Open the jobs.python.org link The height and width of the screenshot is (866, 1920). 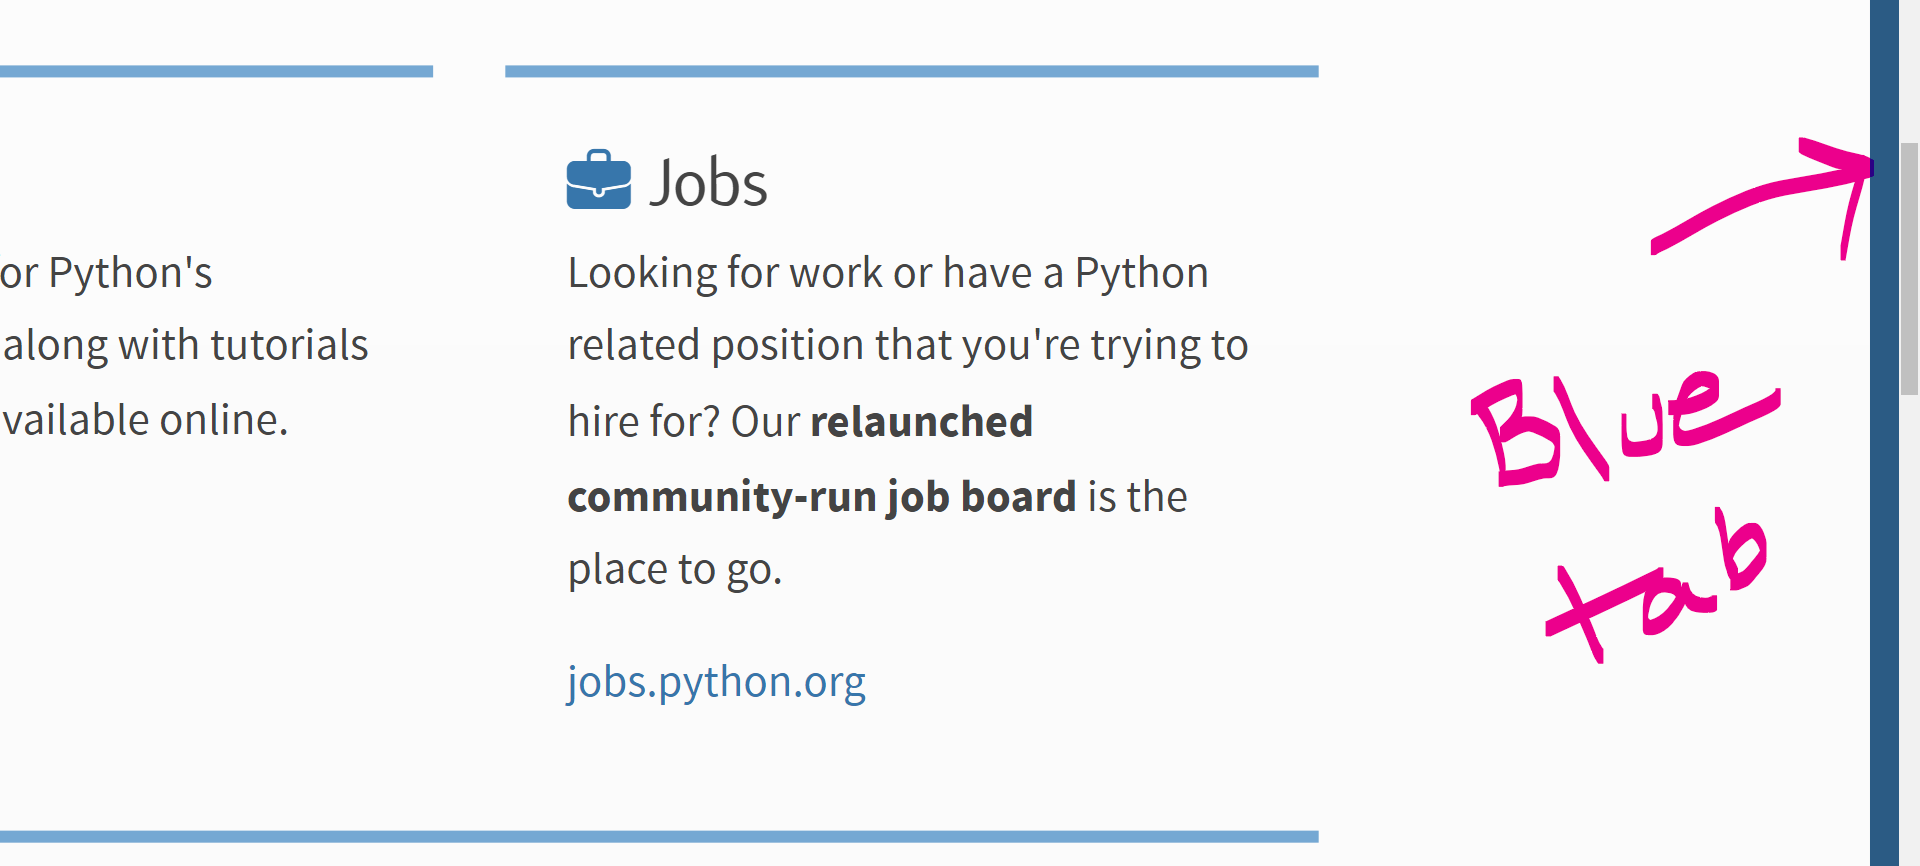716,681
